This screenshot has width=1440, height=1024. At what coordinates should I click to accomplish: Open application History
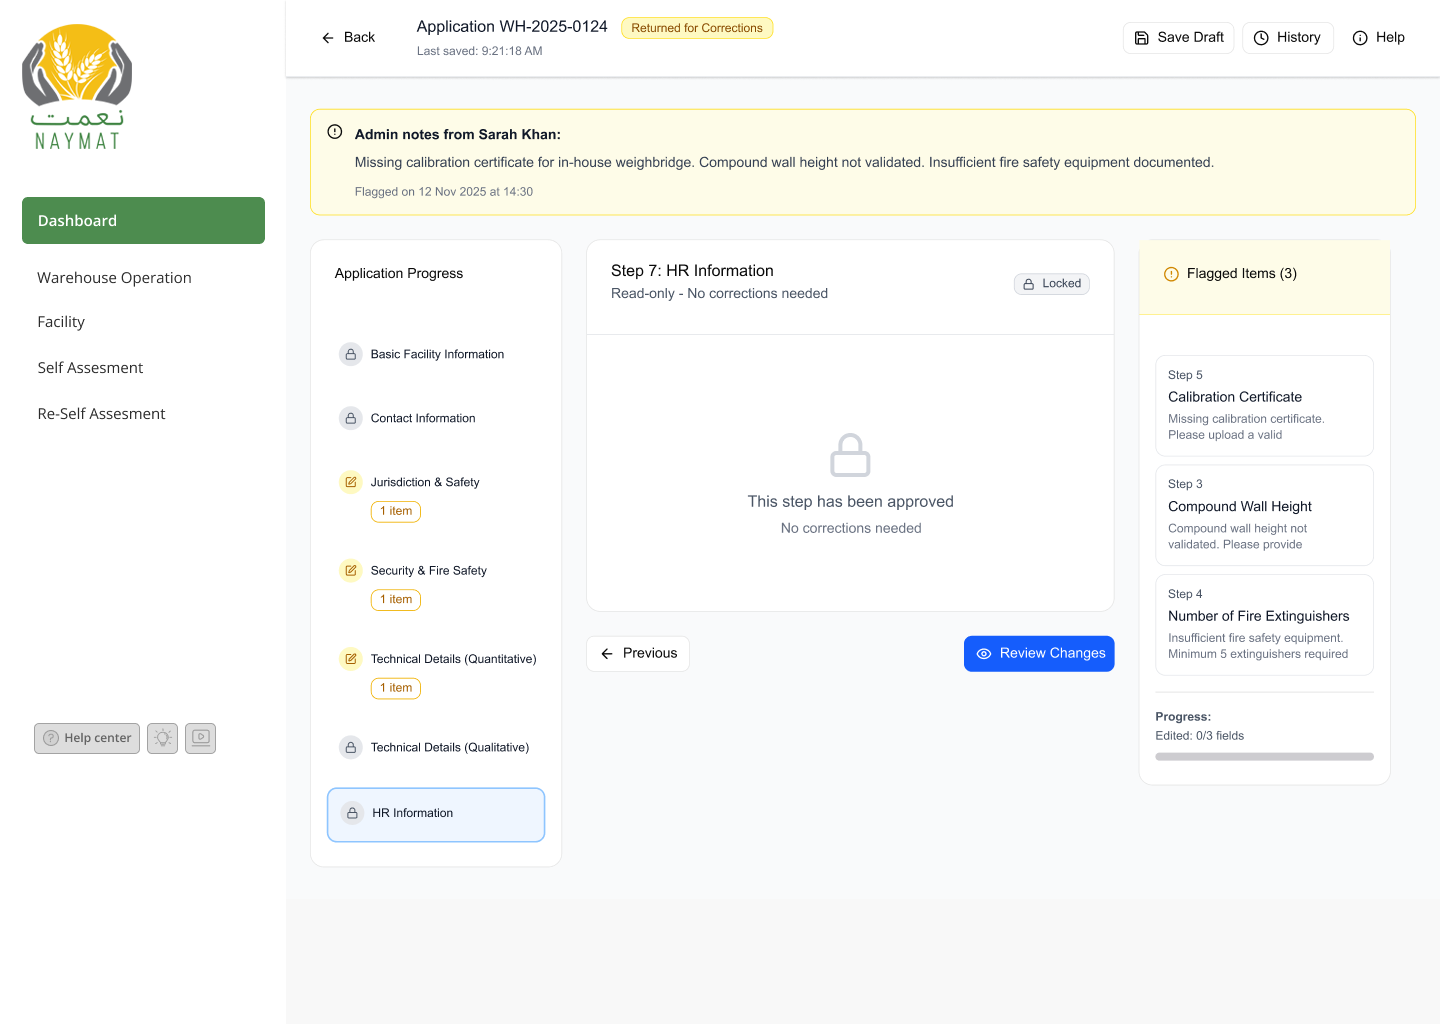1287,37
